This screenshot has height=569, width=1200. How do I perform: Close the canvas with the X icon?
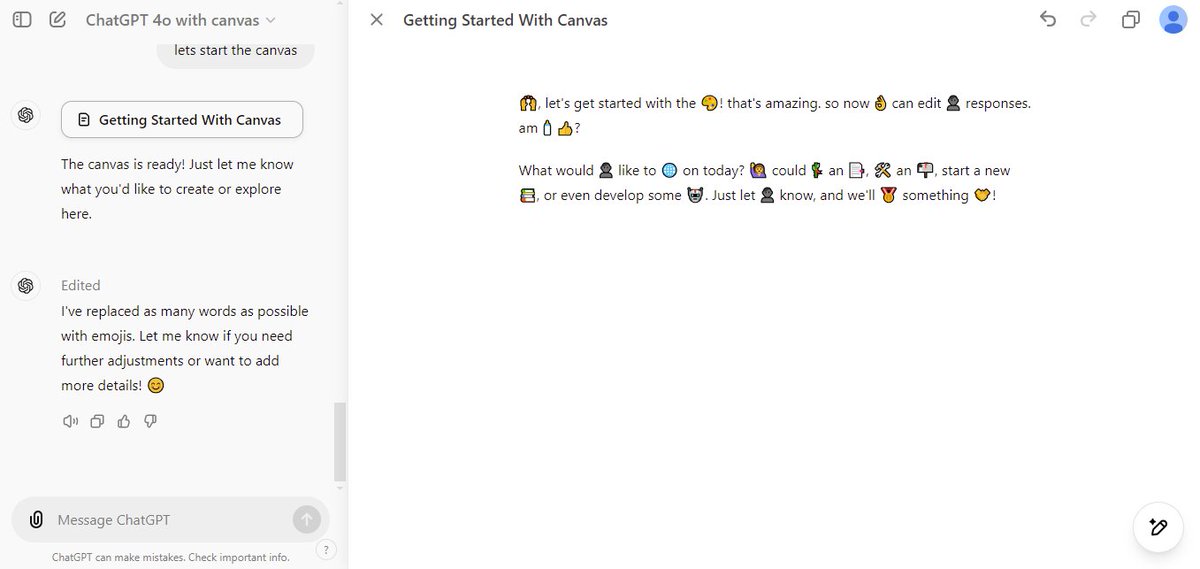click(x=376, y=20)
